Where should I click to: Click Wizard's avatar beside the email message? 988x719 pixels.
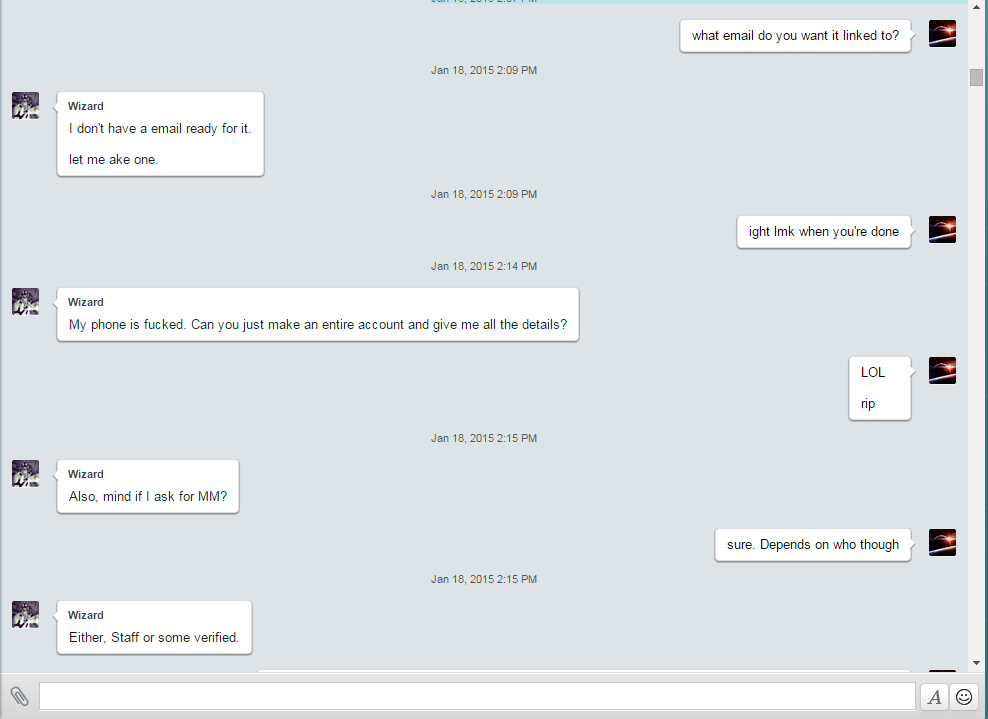tap(25, 105)
